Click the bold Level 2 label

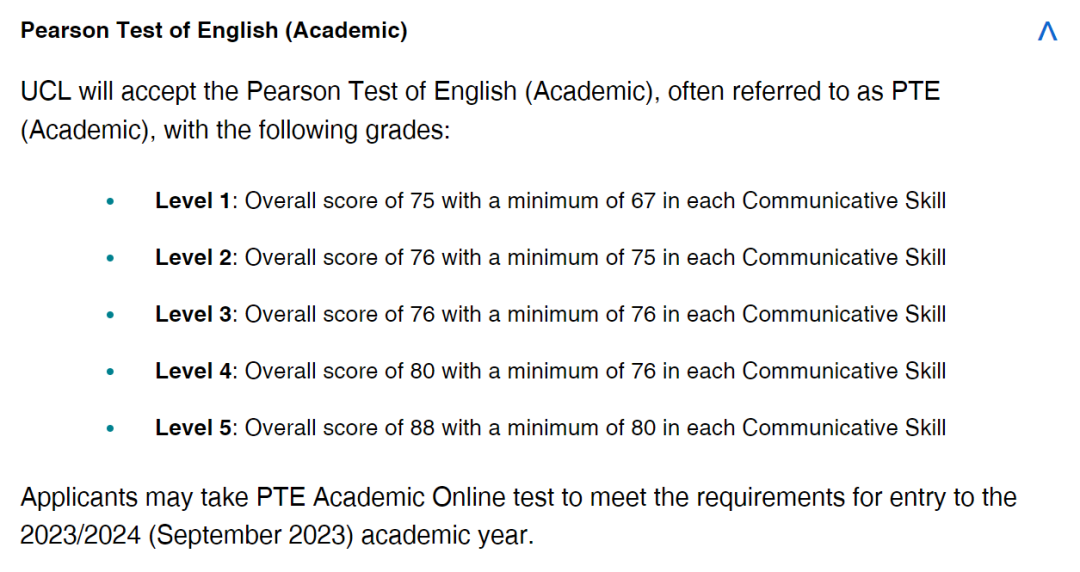pos(193,258)
